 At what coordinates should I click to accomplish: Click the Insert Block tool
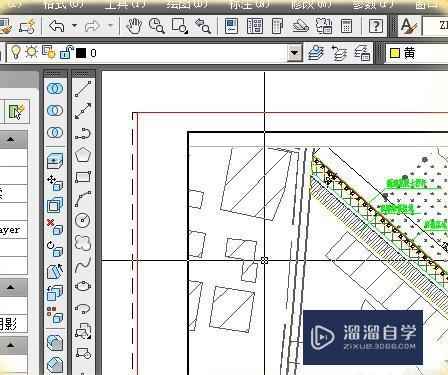click(x=83, y=330)
